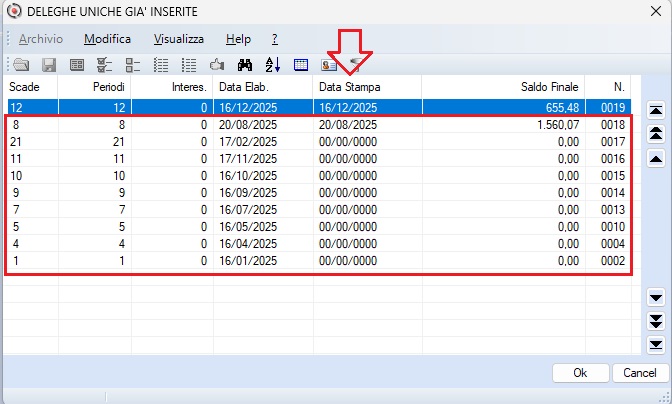This screenshot has height=404, width=672.
Task: Click the funnel filter toolbar icon
Action: tap(355, 65)
